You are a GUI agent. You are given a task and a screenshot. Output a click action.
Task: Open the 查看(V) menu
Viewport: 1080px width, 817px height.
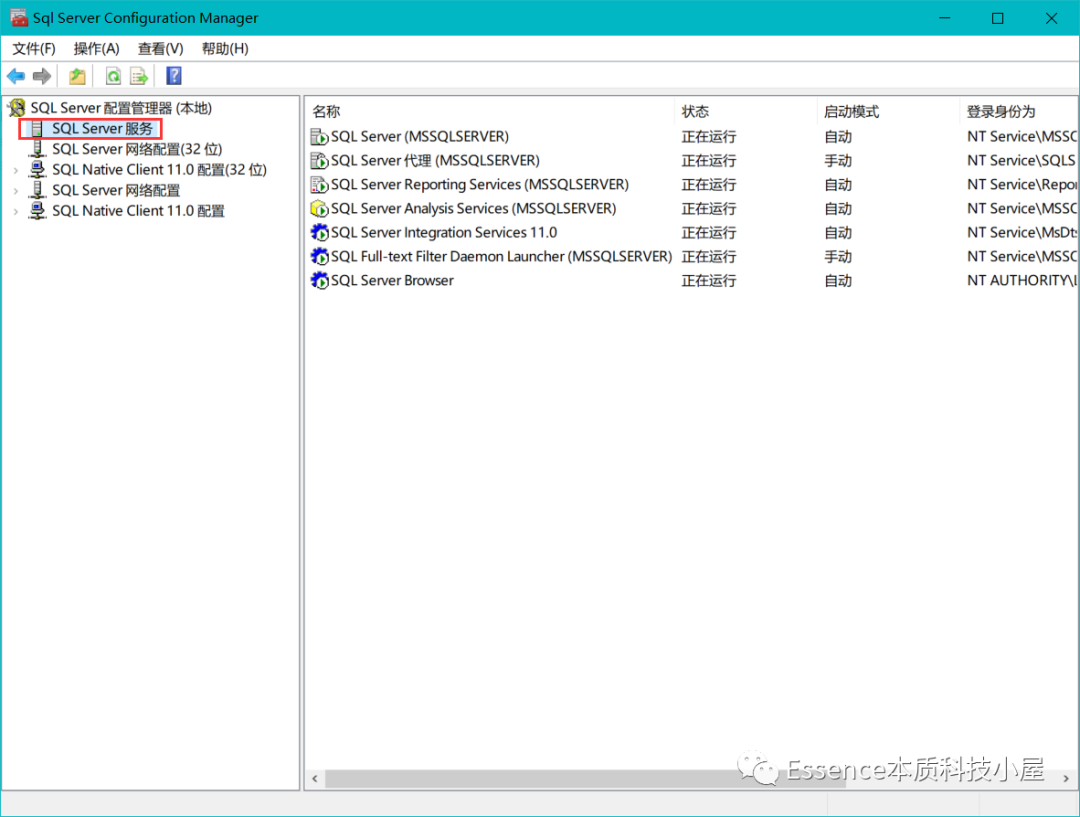point(160,49)
